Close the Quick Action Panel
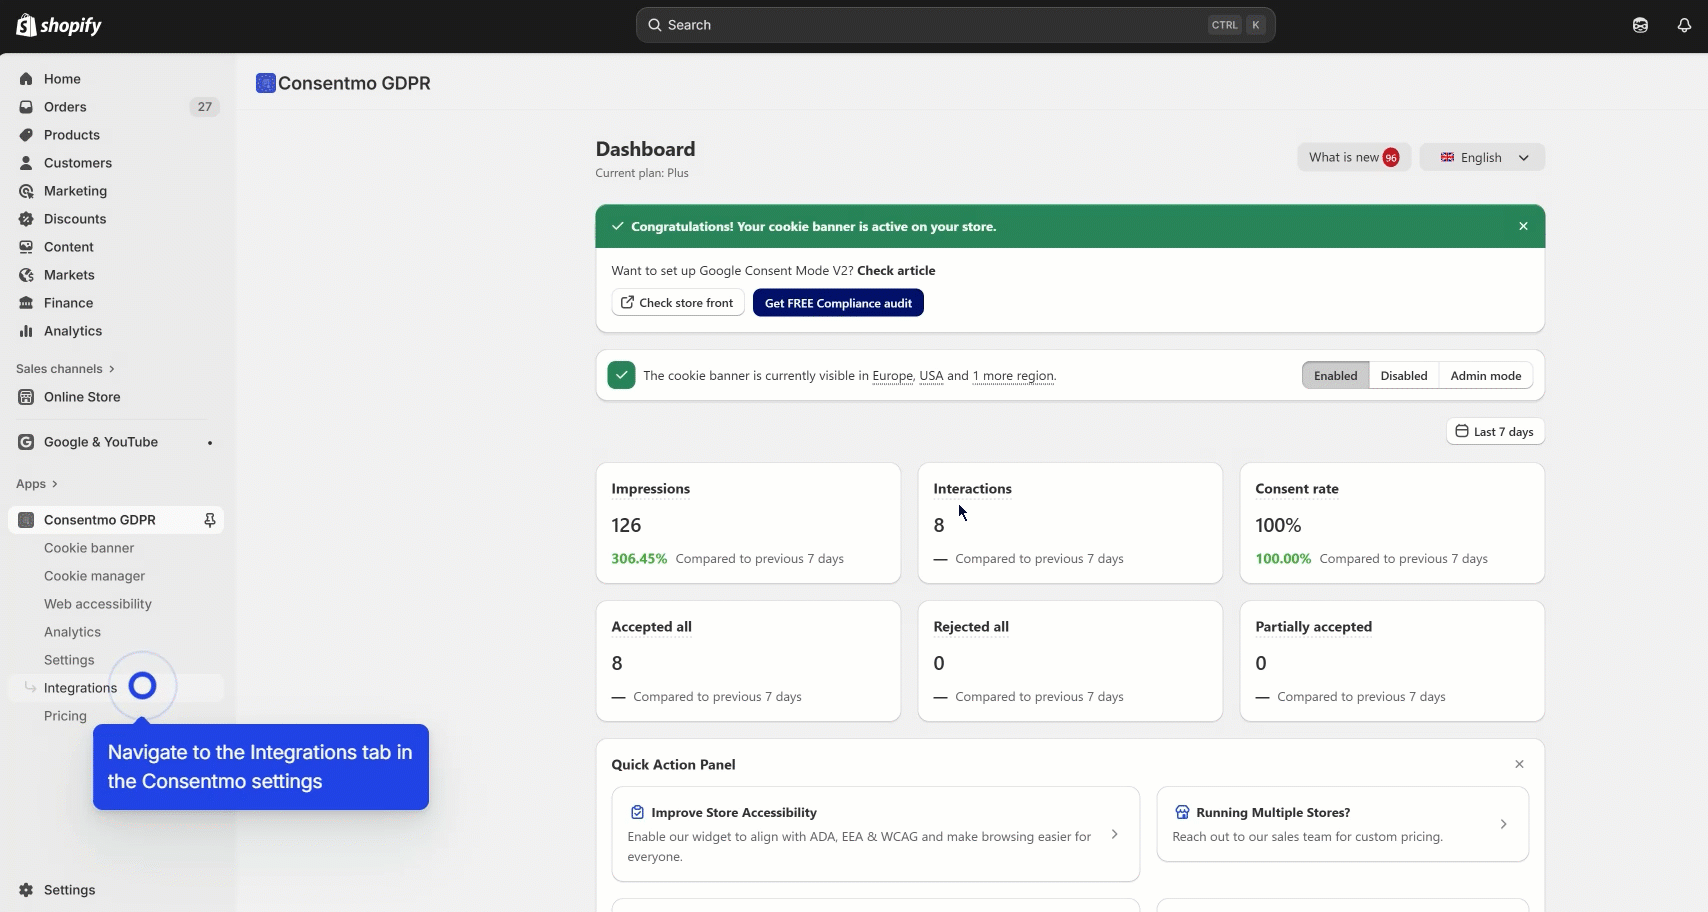 point(1519,764)
